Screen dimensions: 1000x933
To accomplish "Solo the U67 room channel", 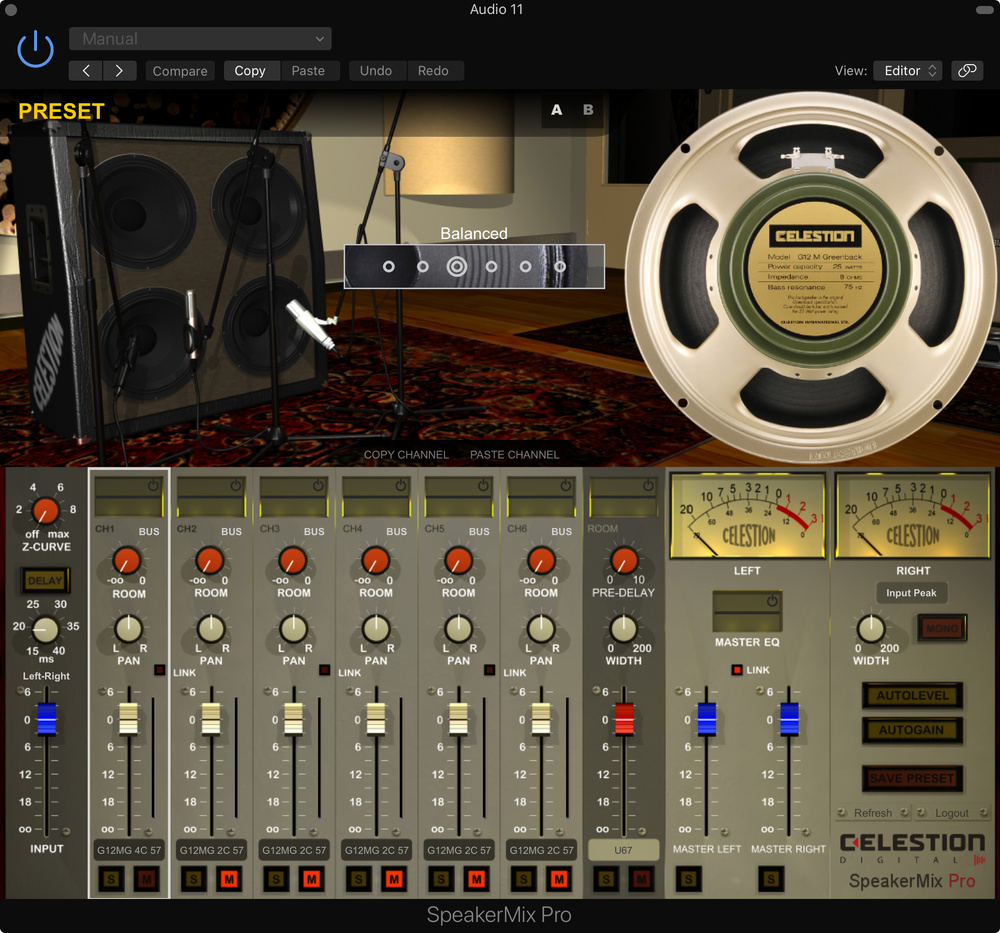I will pyautogui.click(x=605, y=879).
